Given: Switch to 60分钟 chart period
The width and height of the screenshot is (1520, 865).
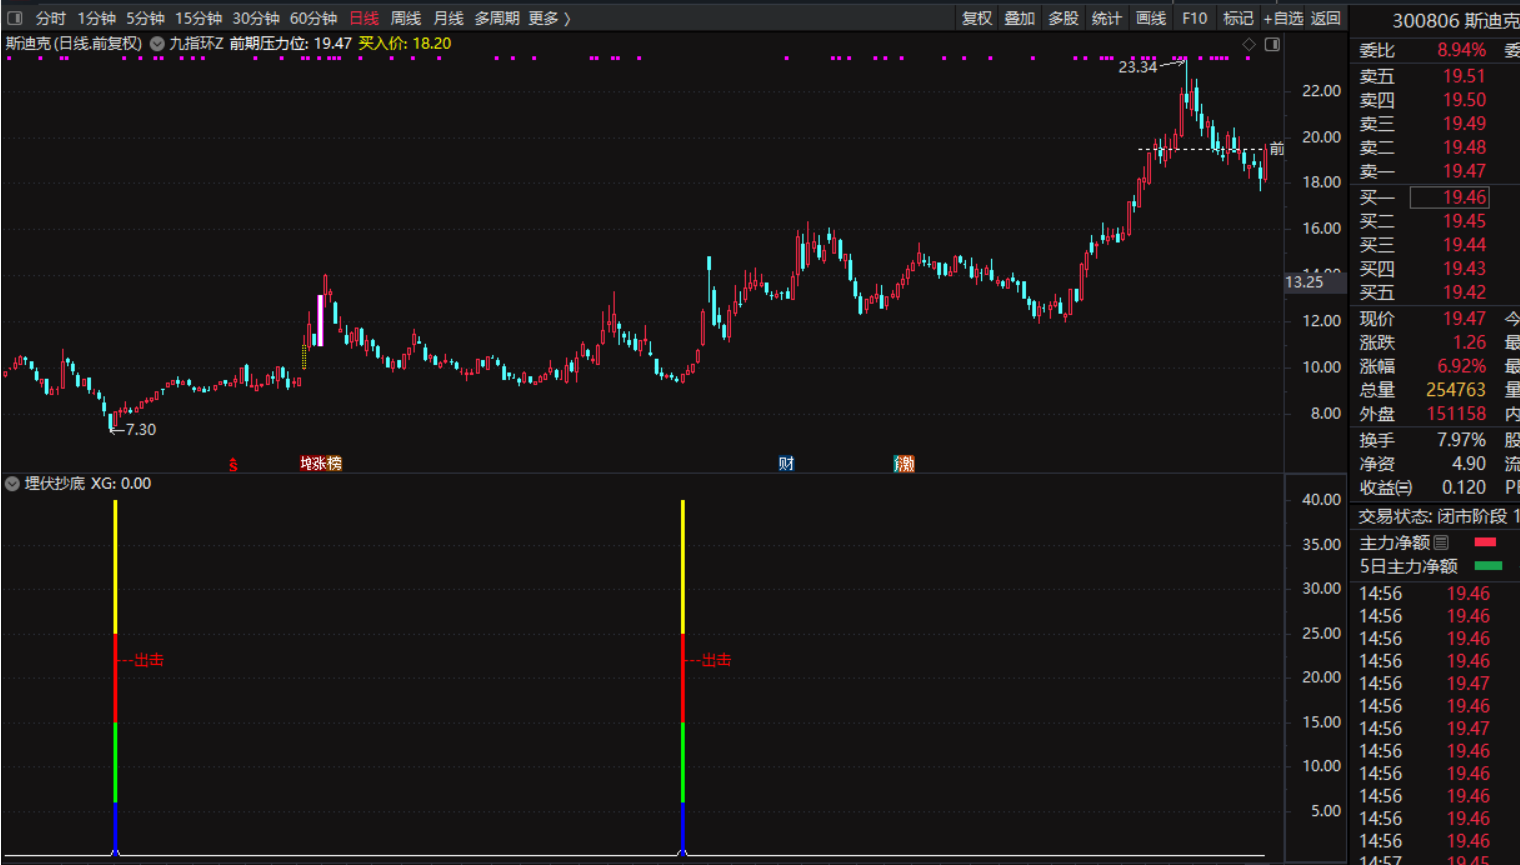Looking at the screenshot, I should click(x=313, y=18).
